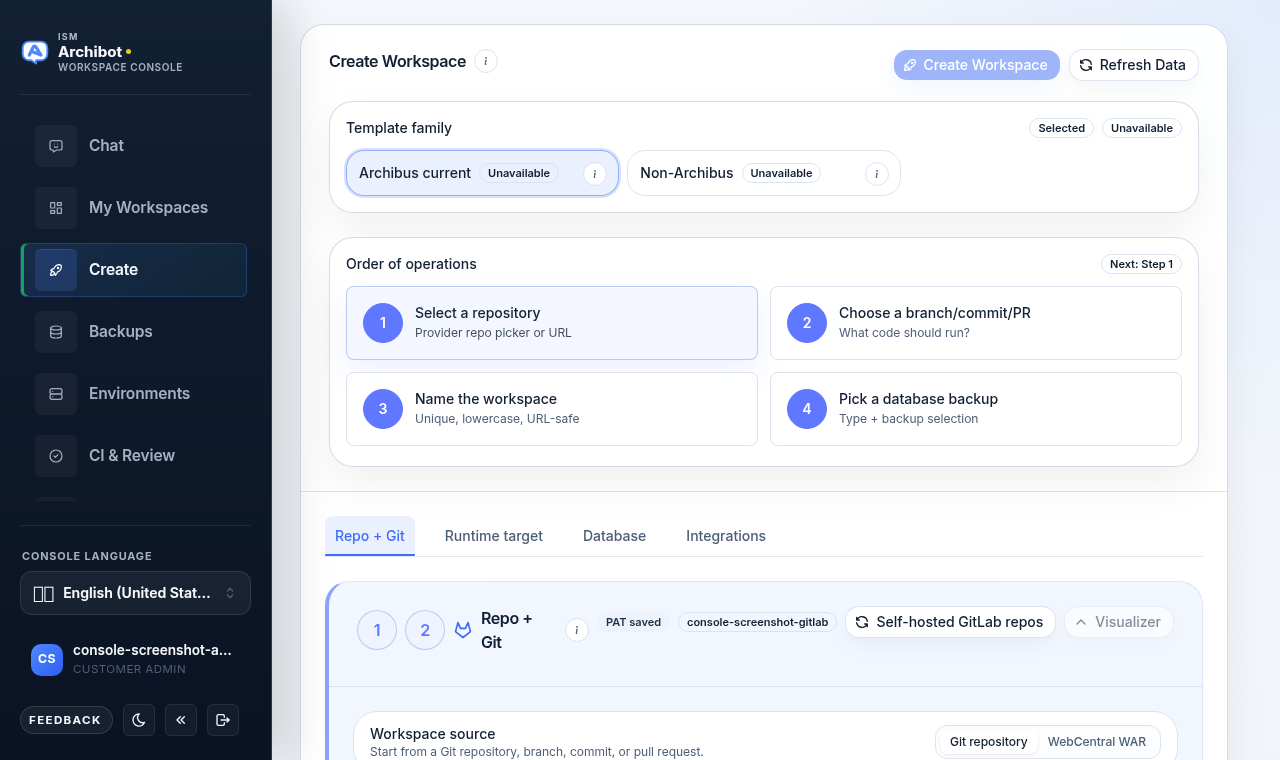Collapse sidebar with double-chevron icon

[181, 720]
